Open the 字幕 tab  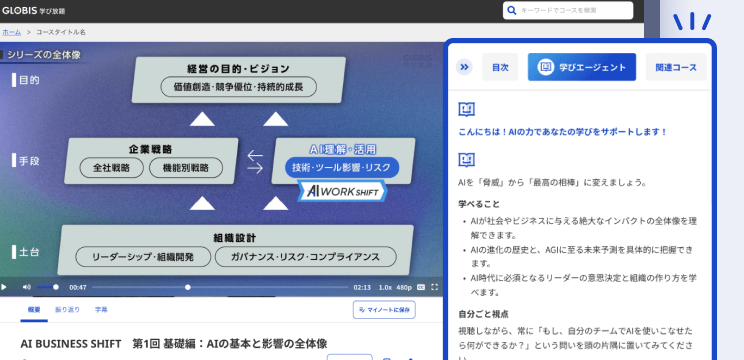tap(101, 310)
